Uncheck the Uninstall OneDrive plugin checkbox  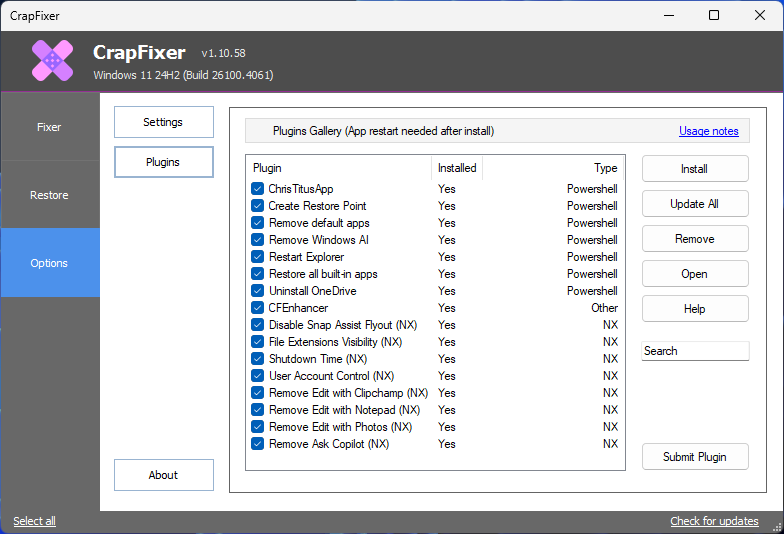point(258,290)
